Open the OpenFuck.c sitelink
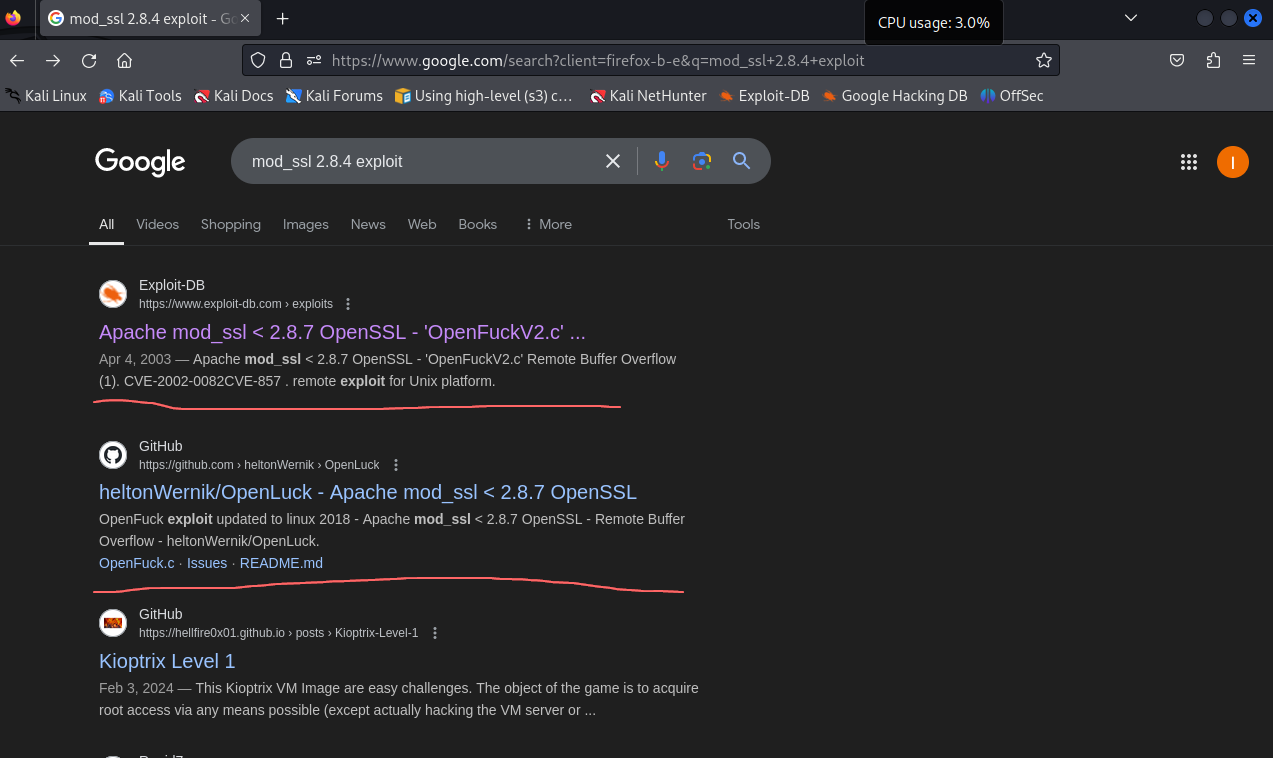1273x758 pixels. click(x=137, y=563)
